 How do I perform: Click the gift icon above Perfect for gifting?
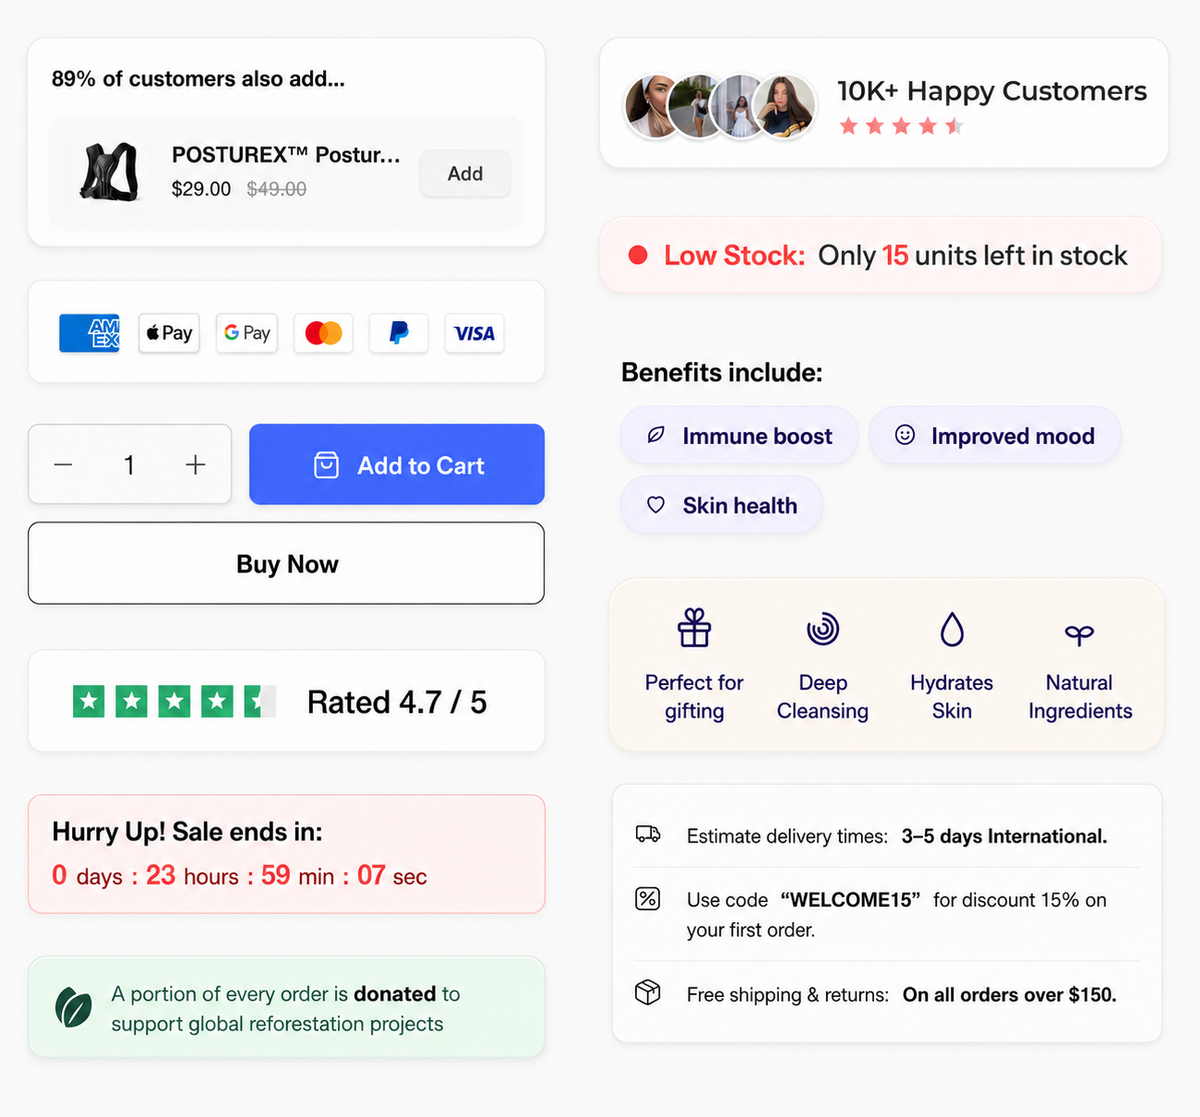[694, 629]
